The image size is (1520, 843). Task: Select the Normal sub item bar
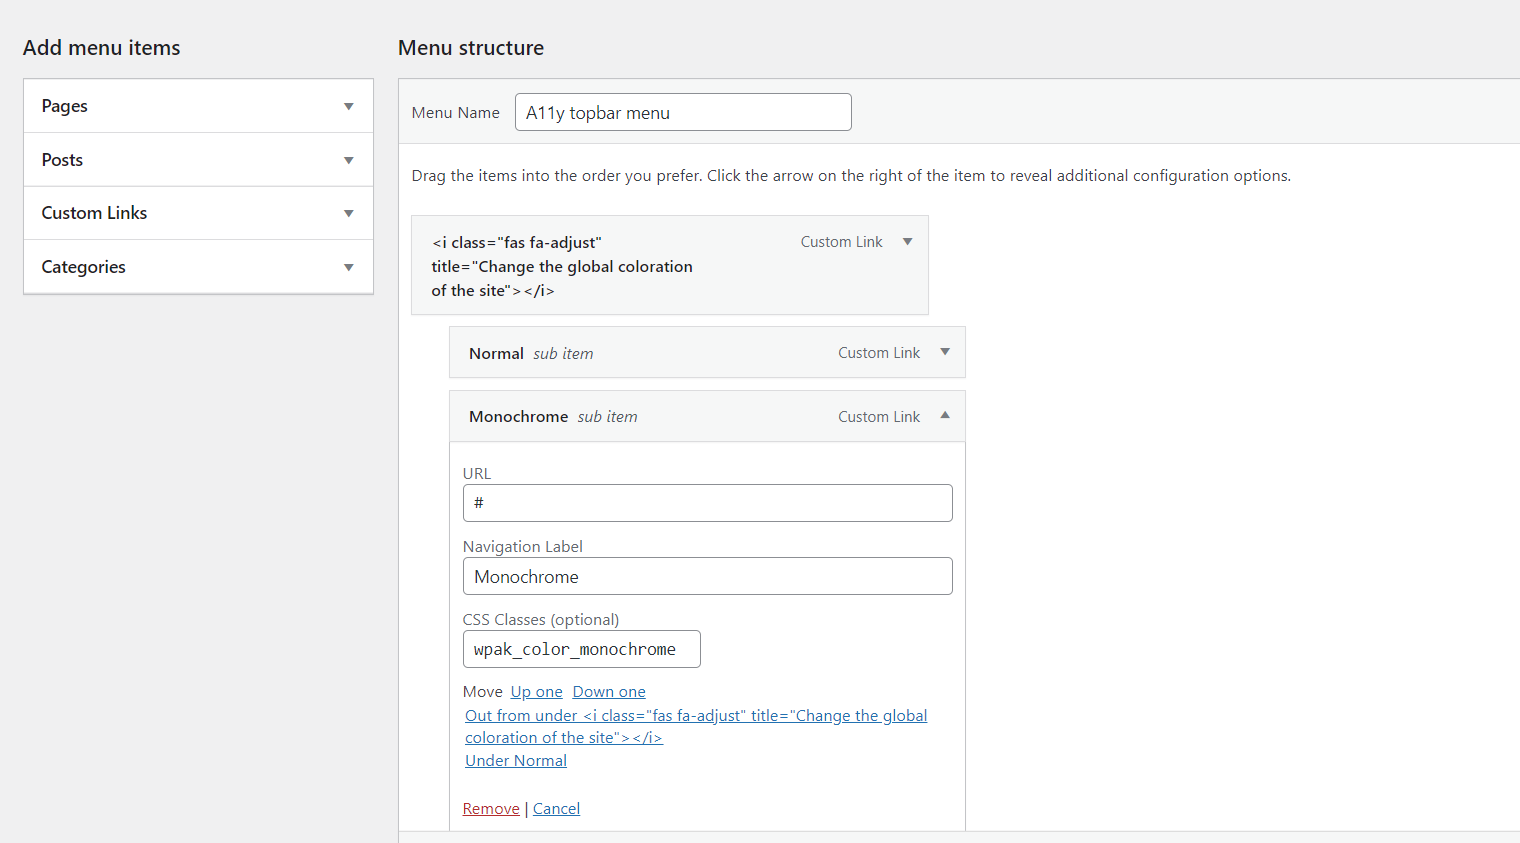click(x=707, y=352)
